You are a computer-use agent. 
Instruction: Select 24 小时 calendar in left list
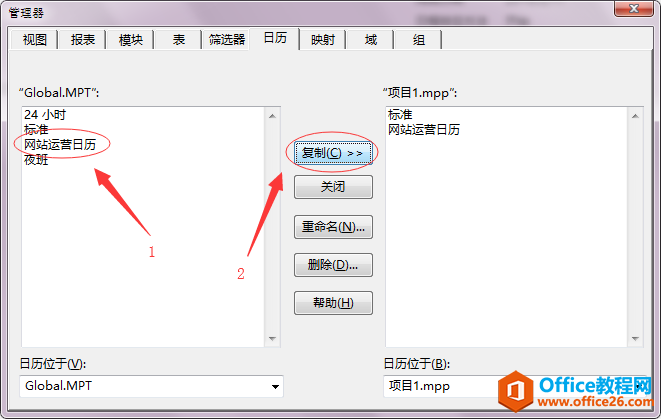click(x=45, y=115)
